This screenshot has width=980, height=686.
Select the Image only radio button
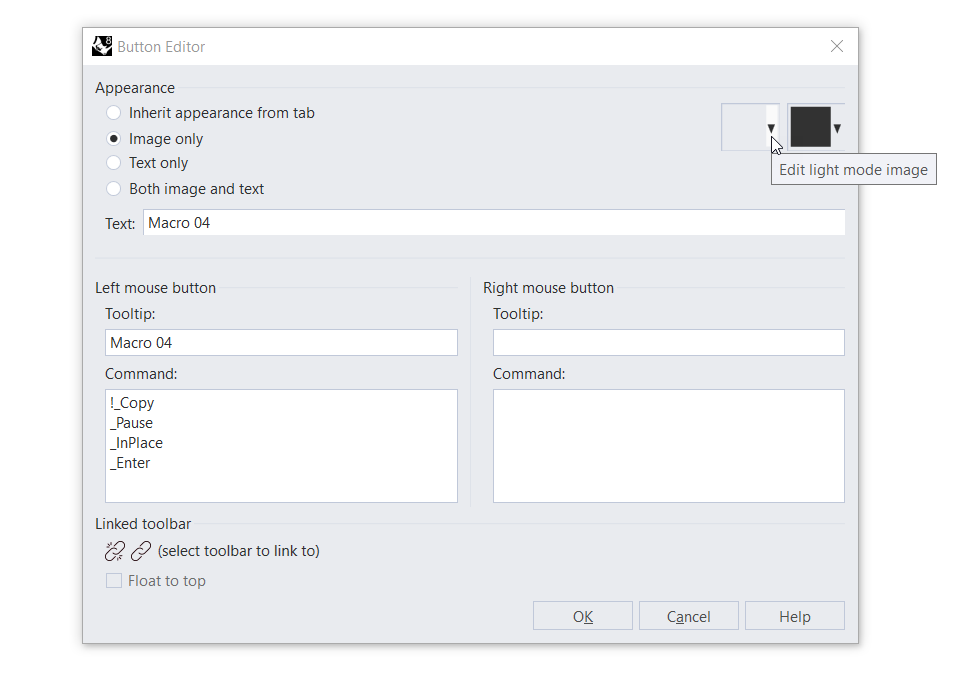click(114, 139)
